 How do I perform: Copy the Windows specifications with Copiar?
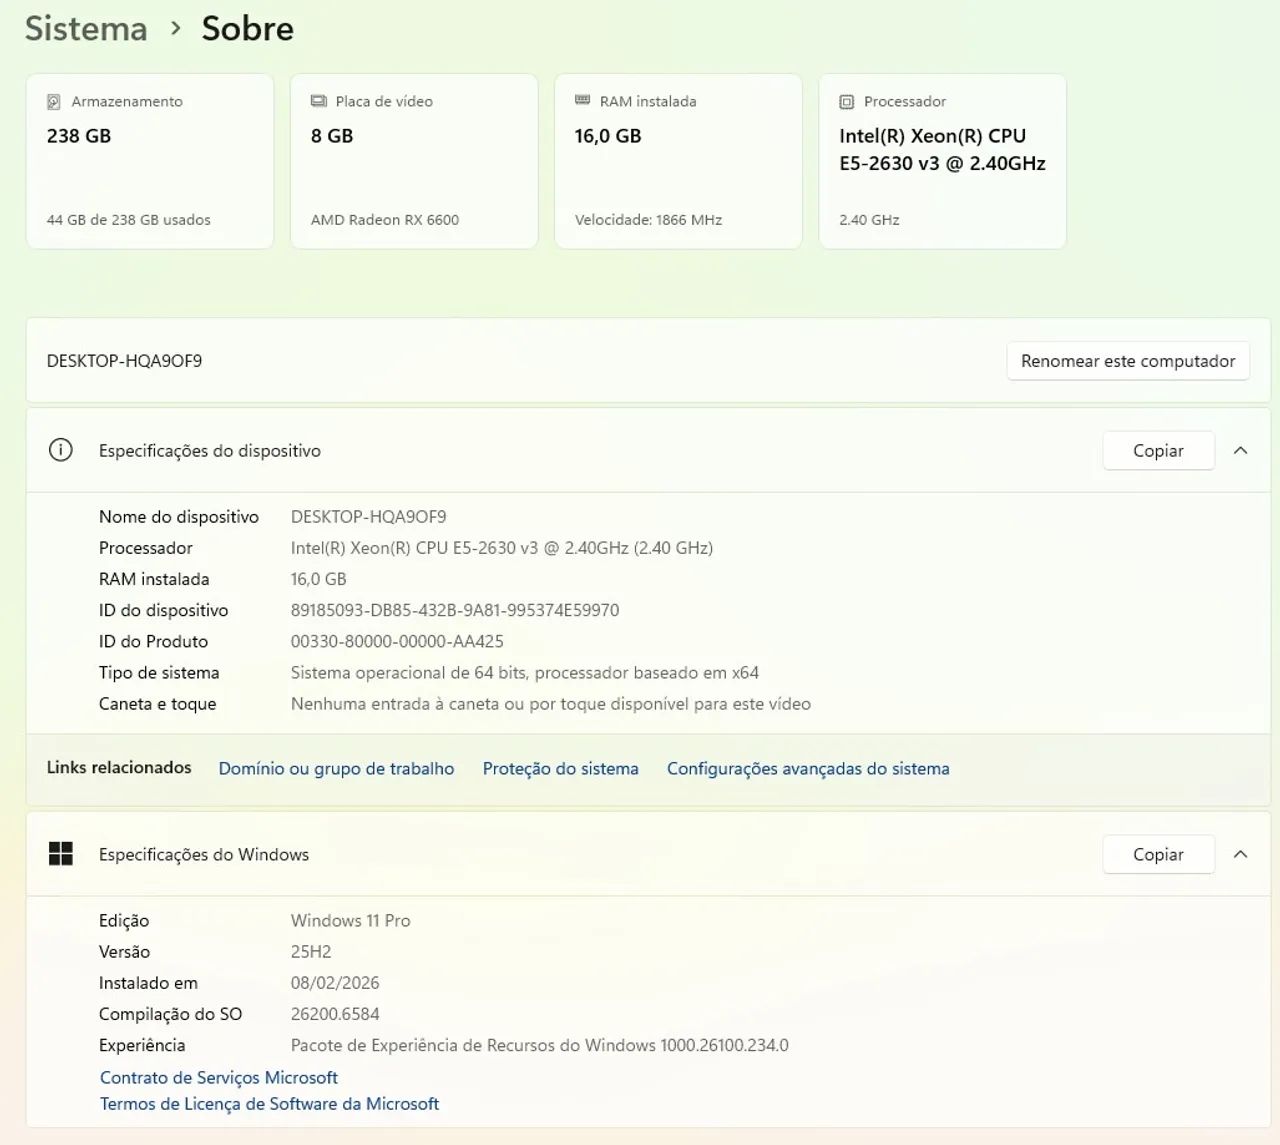[1158, 855]
